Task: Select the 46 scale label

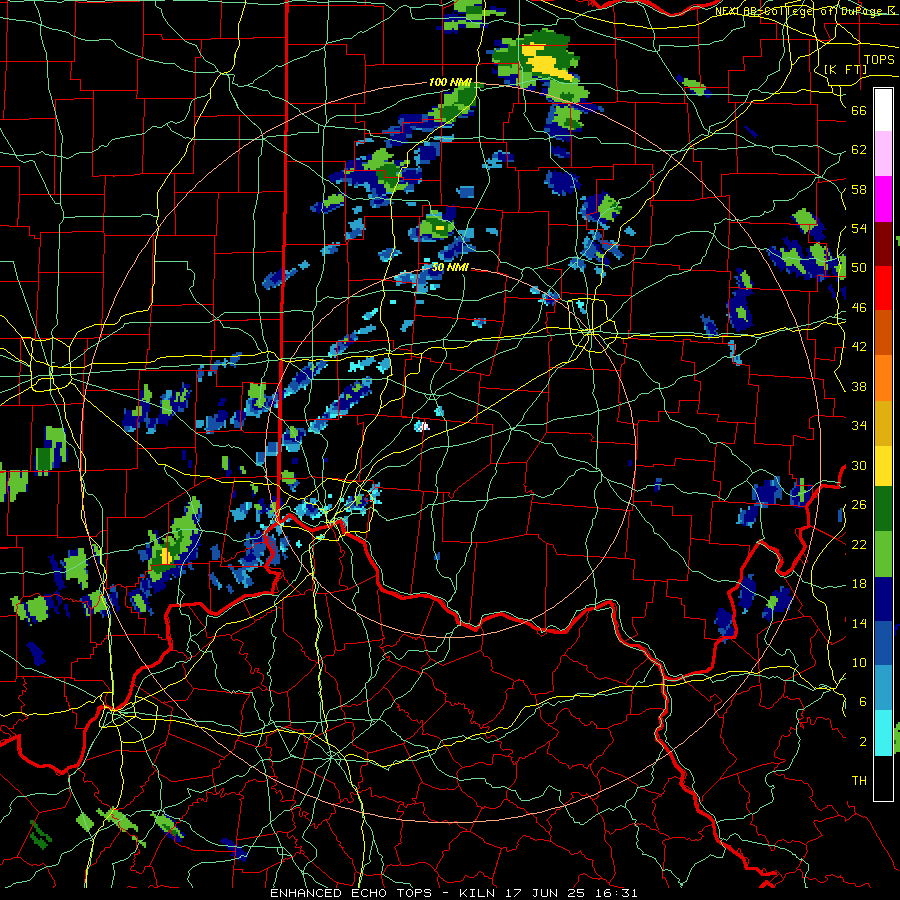Action: 859,307
